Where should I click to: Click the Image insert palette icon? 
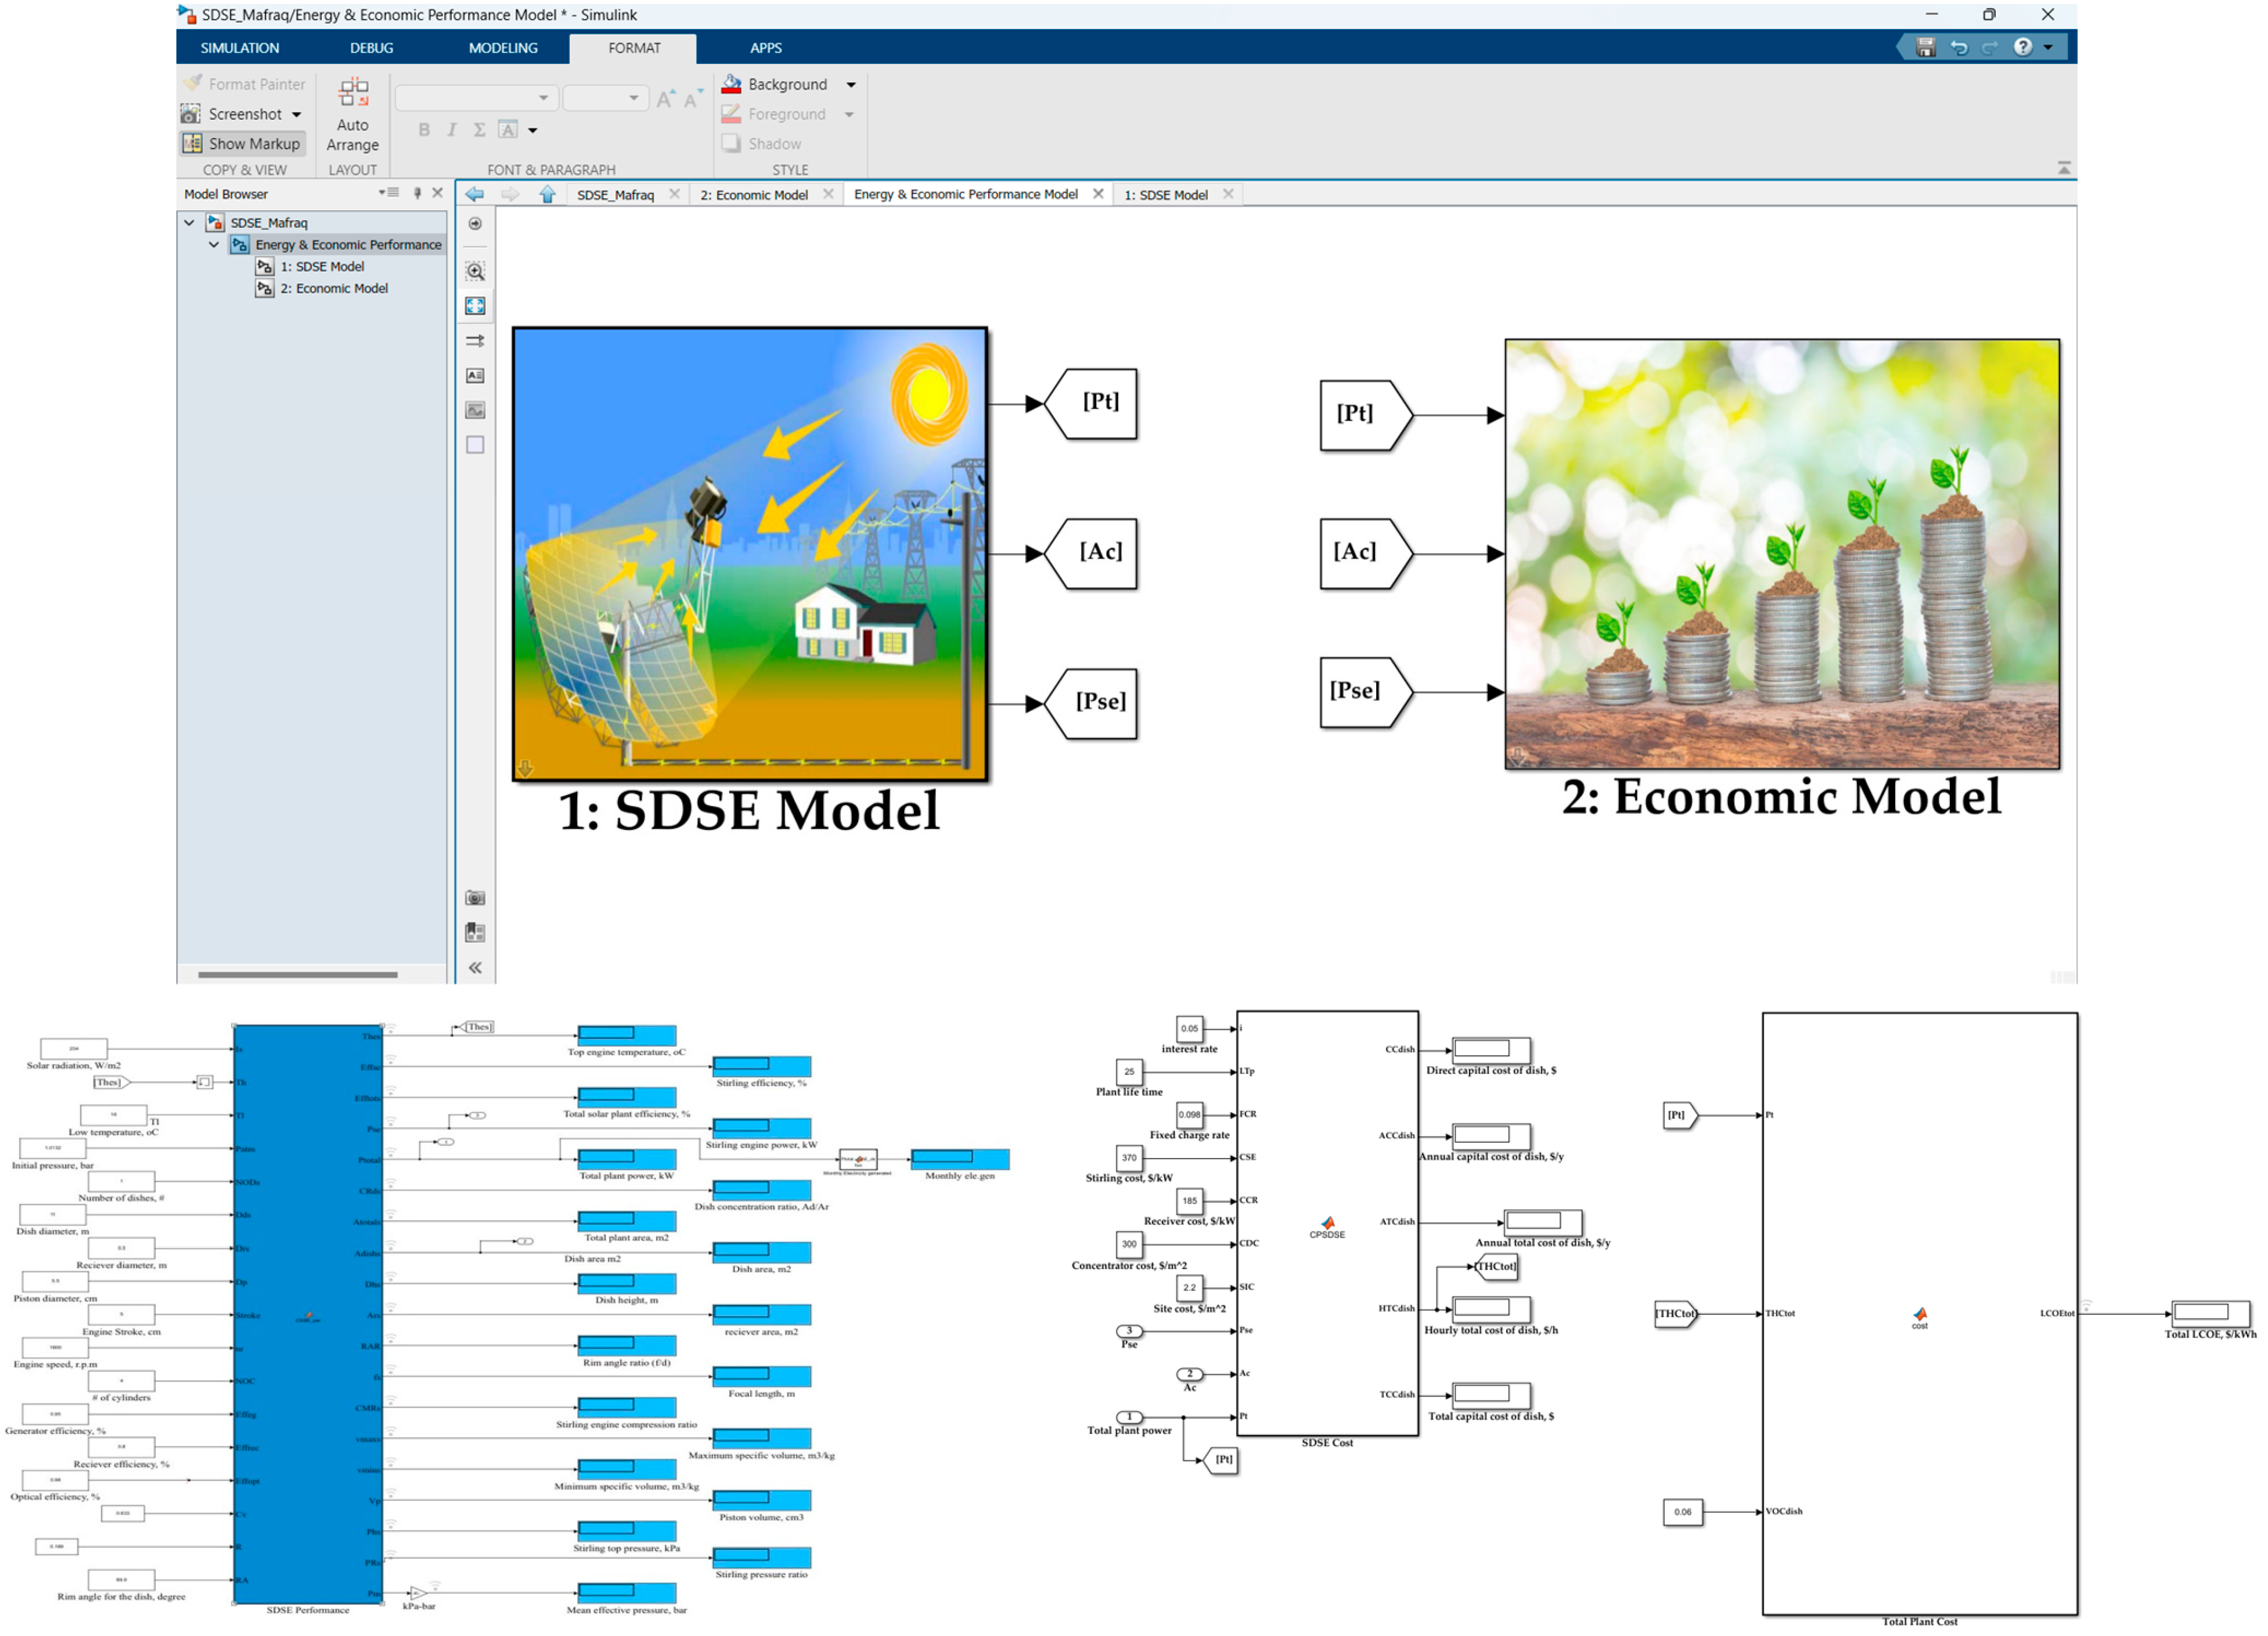click(x=475, y=410)
